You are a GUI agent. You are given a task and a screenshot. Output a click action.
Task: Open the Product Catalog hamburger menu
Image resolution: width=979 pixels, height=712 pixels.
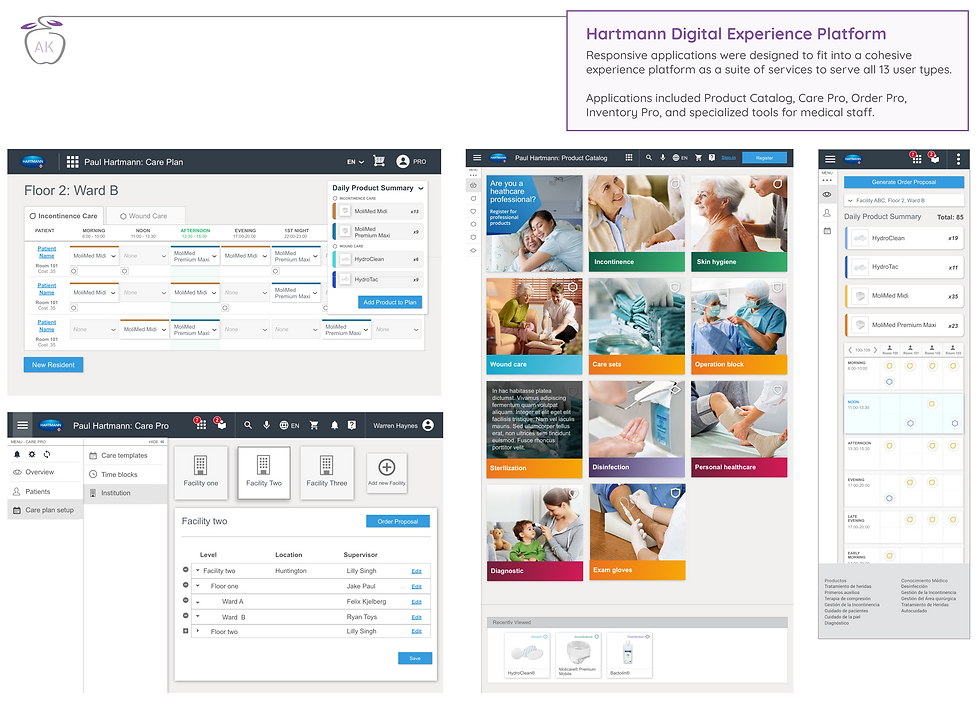477,158
